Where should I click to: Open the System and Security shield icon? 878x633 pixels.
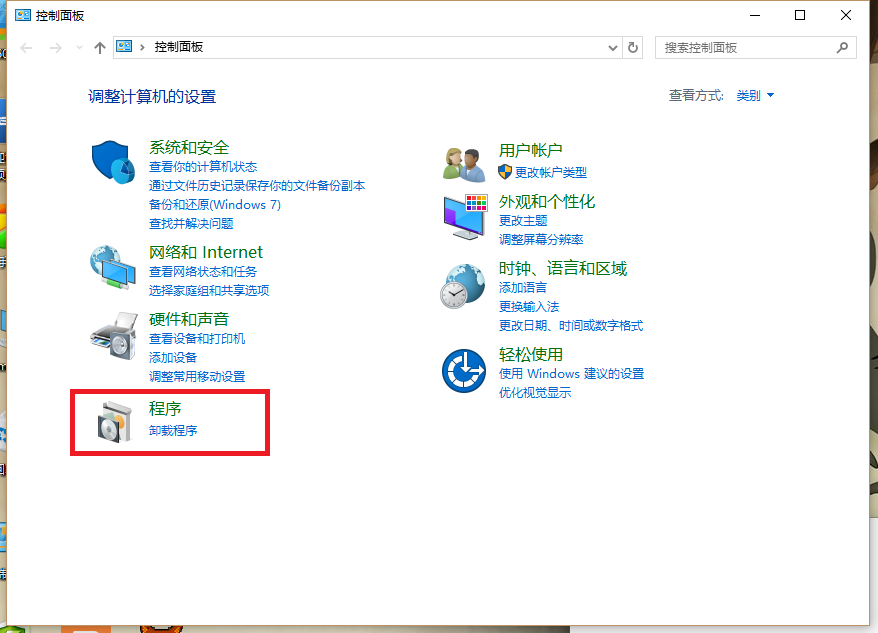[113, 162]
